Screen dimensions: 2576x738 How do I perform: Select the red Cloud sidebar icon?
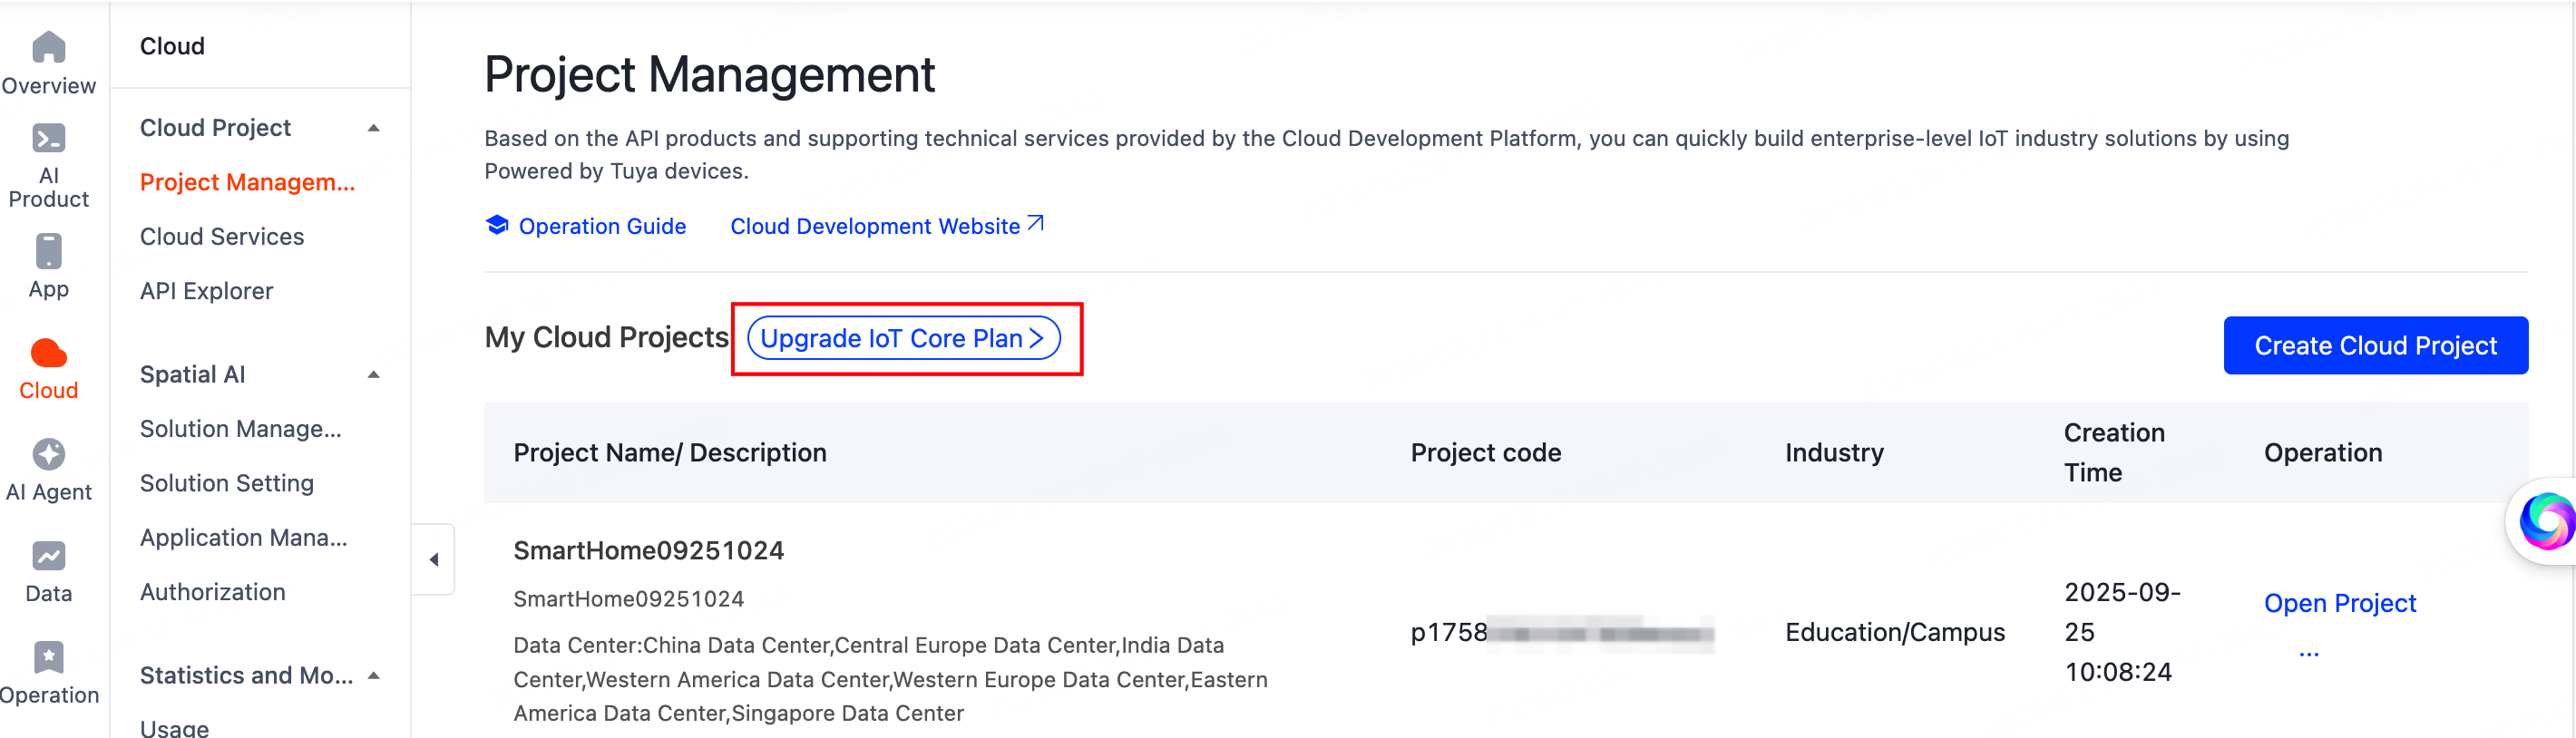click(48, 353)
